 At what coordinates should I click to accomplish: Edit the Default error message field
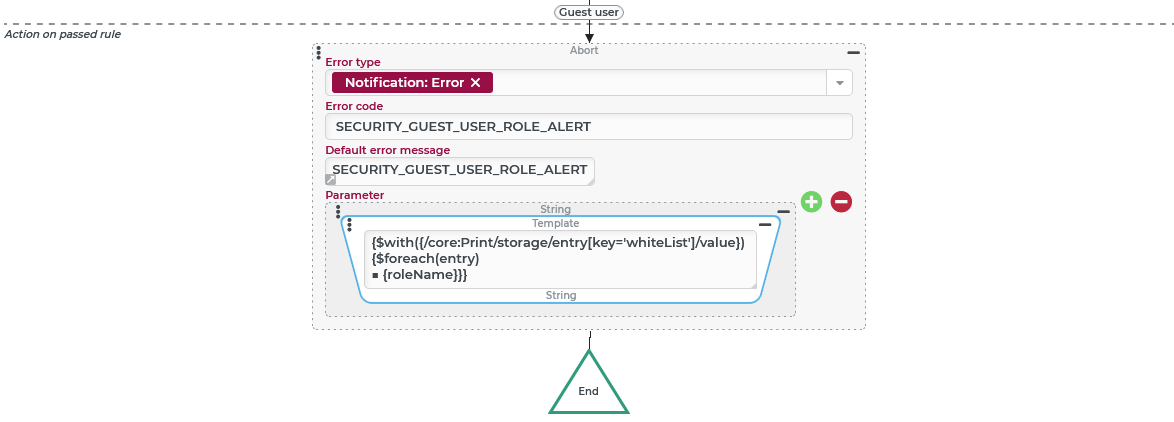[460, 171]
